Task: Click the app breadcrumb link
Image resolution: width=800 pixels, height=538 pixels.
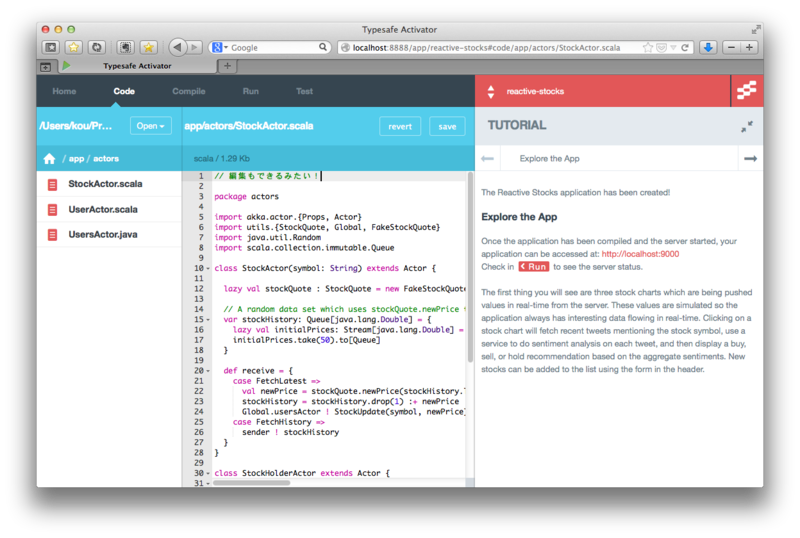Action: coord(76,159)
